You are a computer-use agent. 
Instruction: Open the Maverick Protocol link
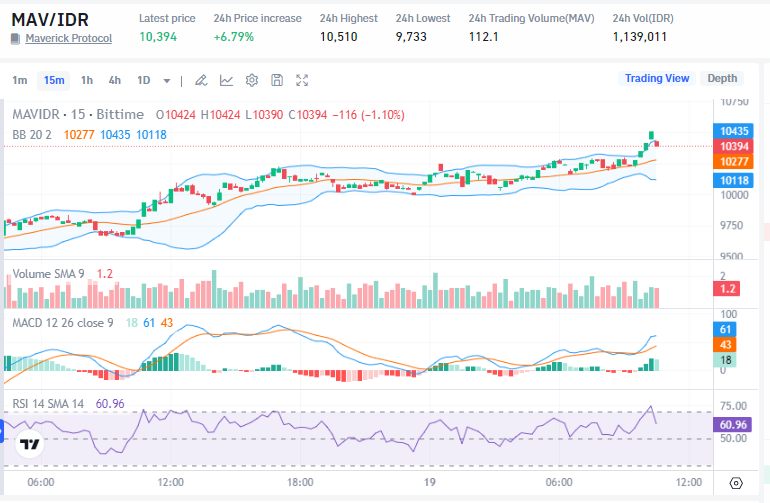pyautogui.click(x=68, y=38)
